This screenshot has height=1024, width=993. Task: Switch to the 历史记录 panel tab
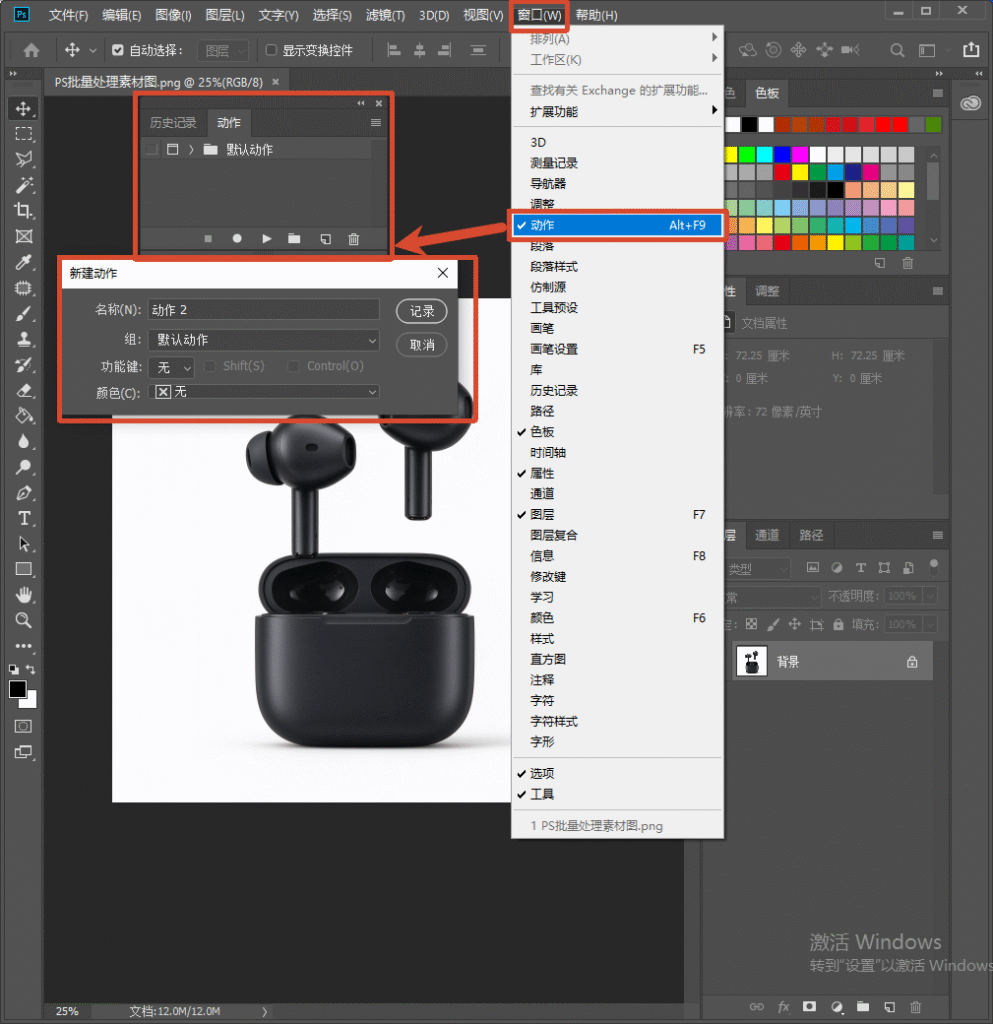click(x=173, y=123)
